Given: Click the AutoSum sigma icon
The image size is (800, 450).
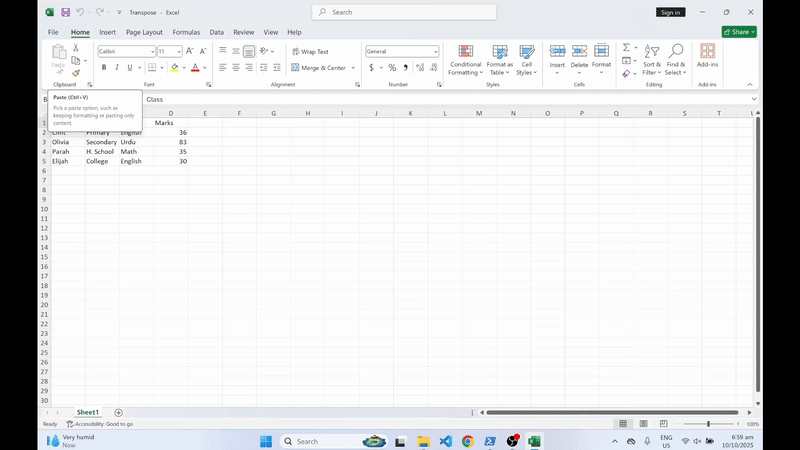Looking at the screenshot, I should coord(627,47).
